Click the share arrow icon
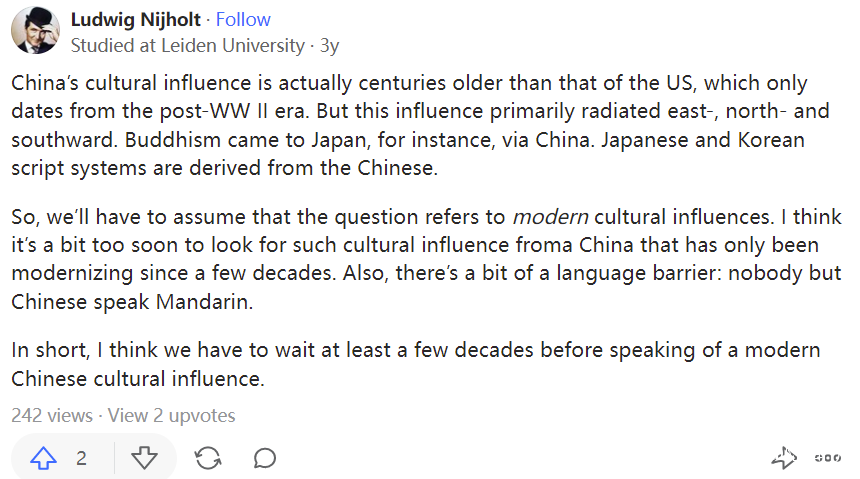This screenshot has height=479, width=860. click(x=784, y=458)
